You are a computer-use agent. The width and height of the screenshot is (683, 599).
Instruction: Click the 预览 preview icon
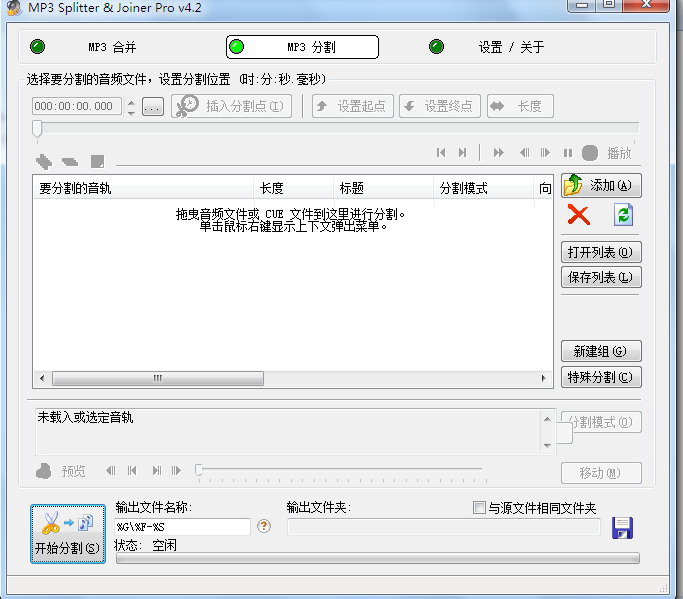click(x=44, y=471)
